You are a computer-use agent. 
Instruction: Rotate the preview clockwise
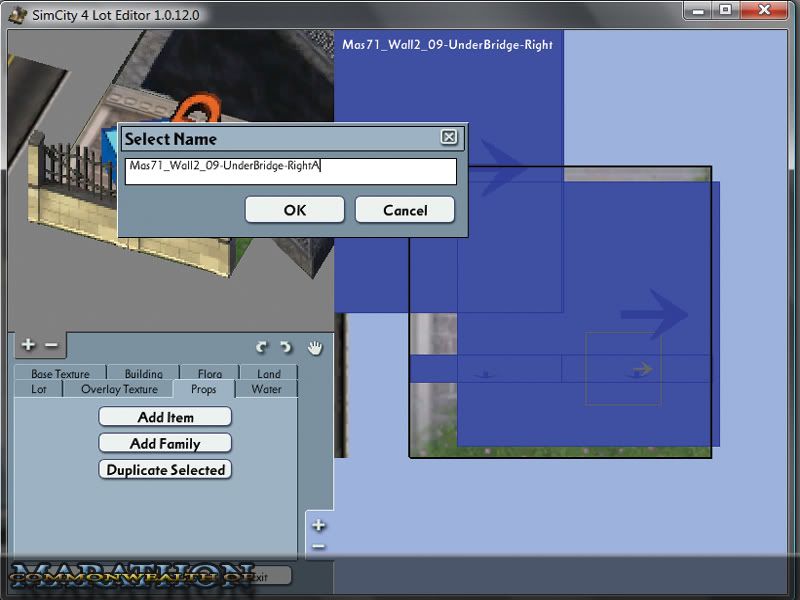point(286,347)
